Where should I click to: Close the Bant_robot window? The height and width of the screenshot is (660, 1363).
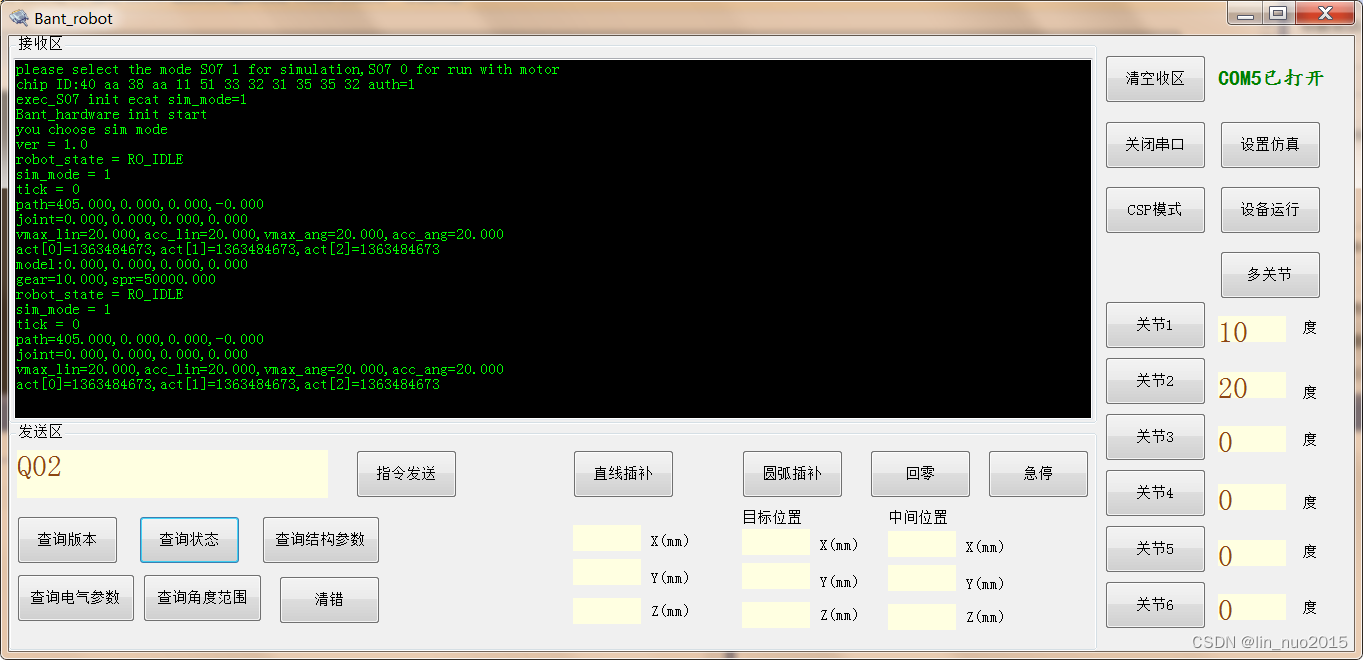(x=1325, y=14)
